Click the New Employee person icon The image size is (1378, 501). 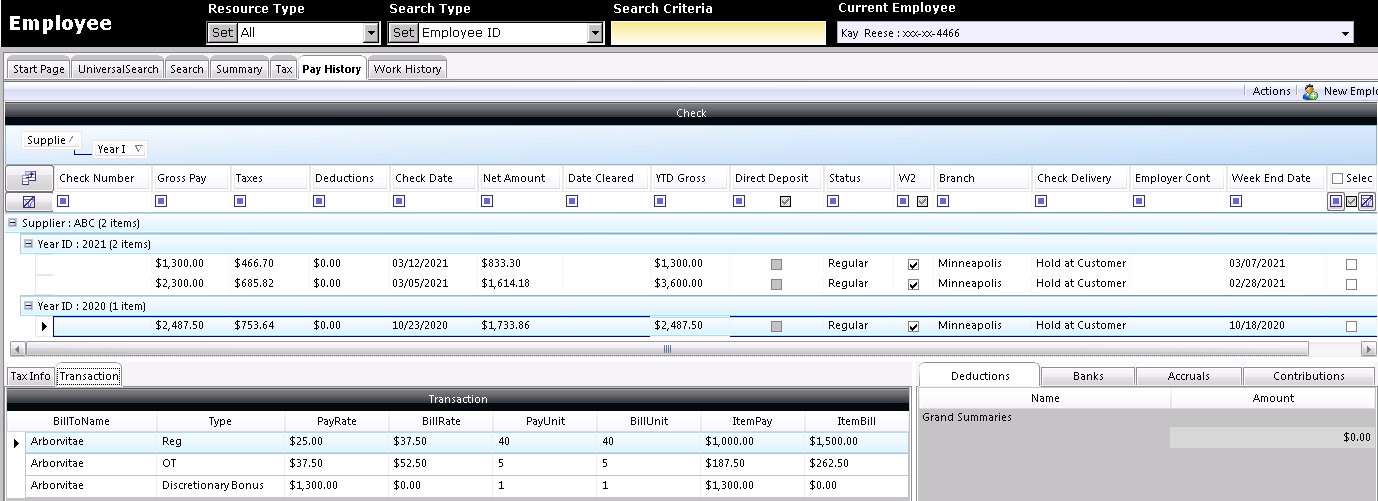[1310, 91]
